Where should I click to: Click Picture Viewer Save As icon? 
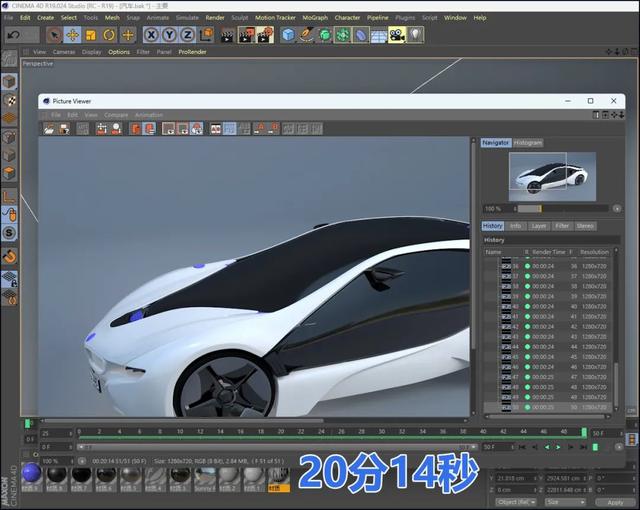pyautogui.click(x=64, y=129)
